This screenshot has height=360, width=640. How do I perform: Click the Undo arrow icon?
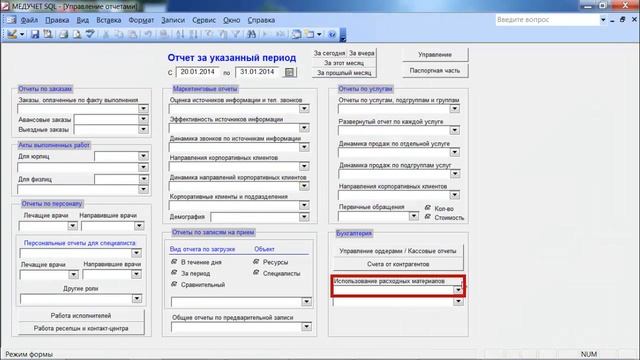pyautogui.click(x=148, y=34)
